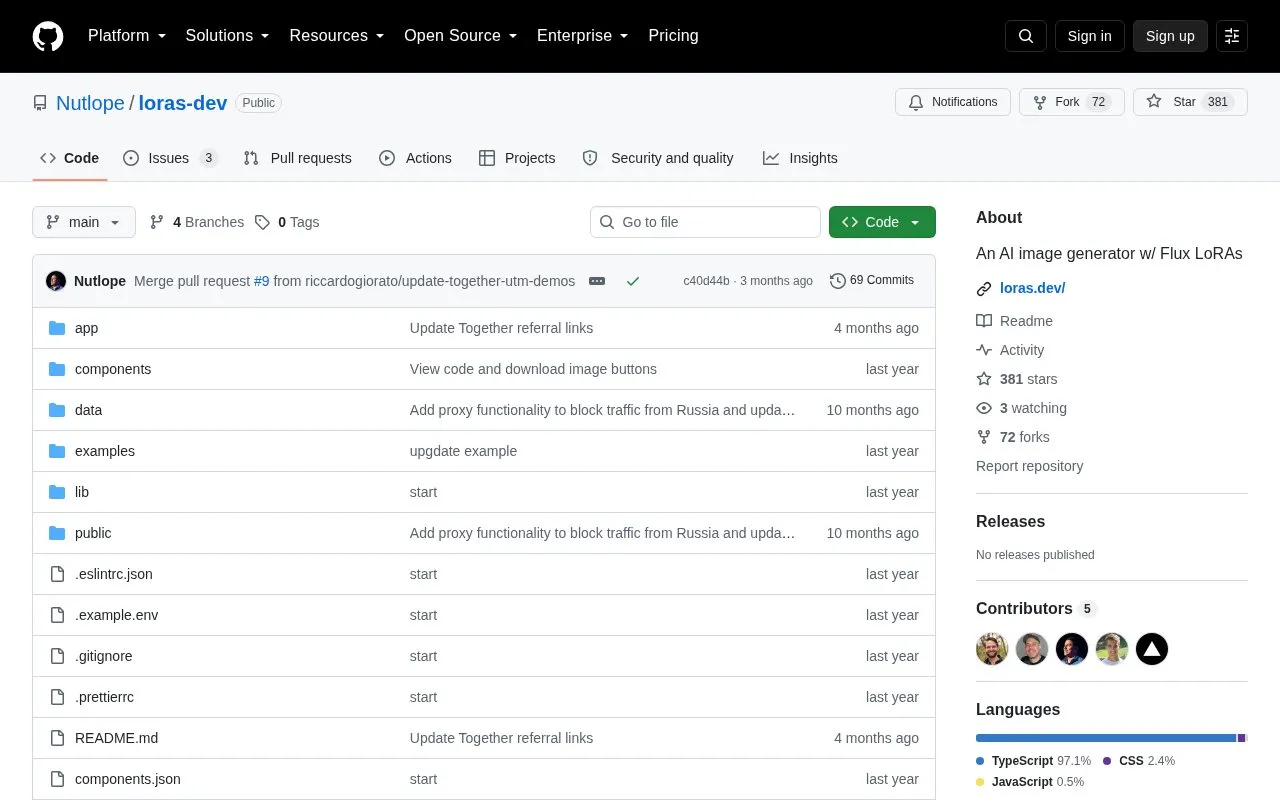Click the Go to file search field
Image resolution: width=1280 pixels, height=800 pixels.
click(x=705, y=222)
